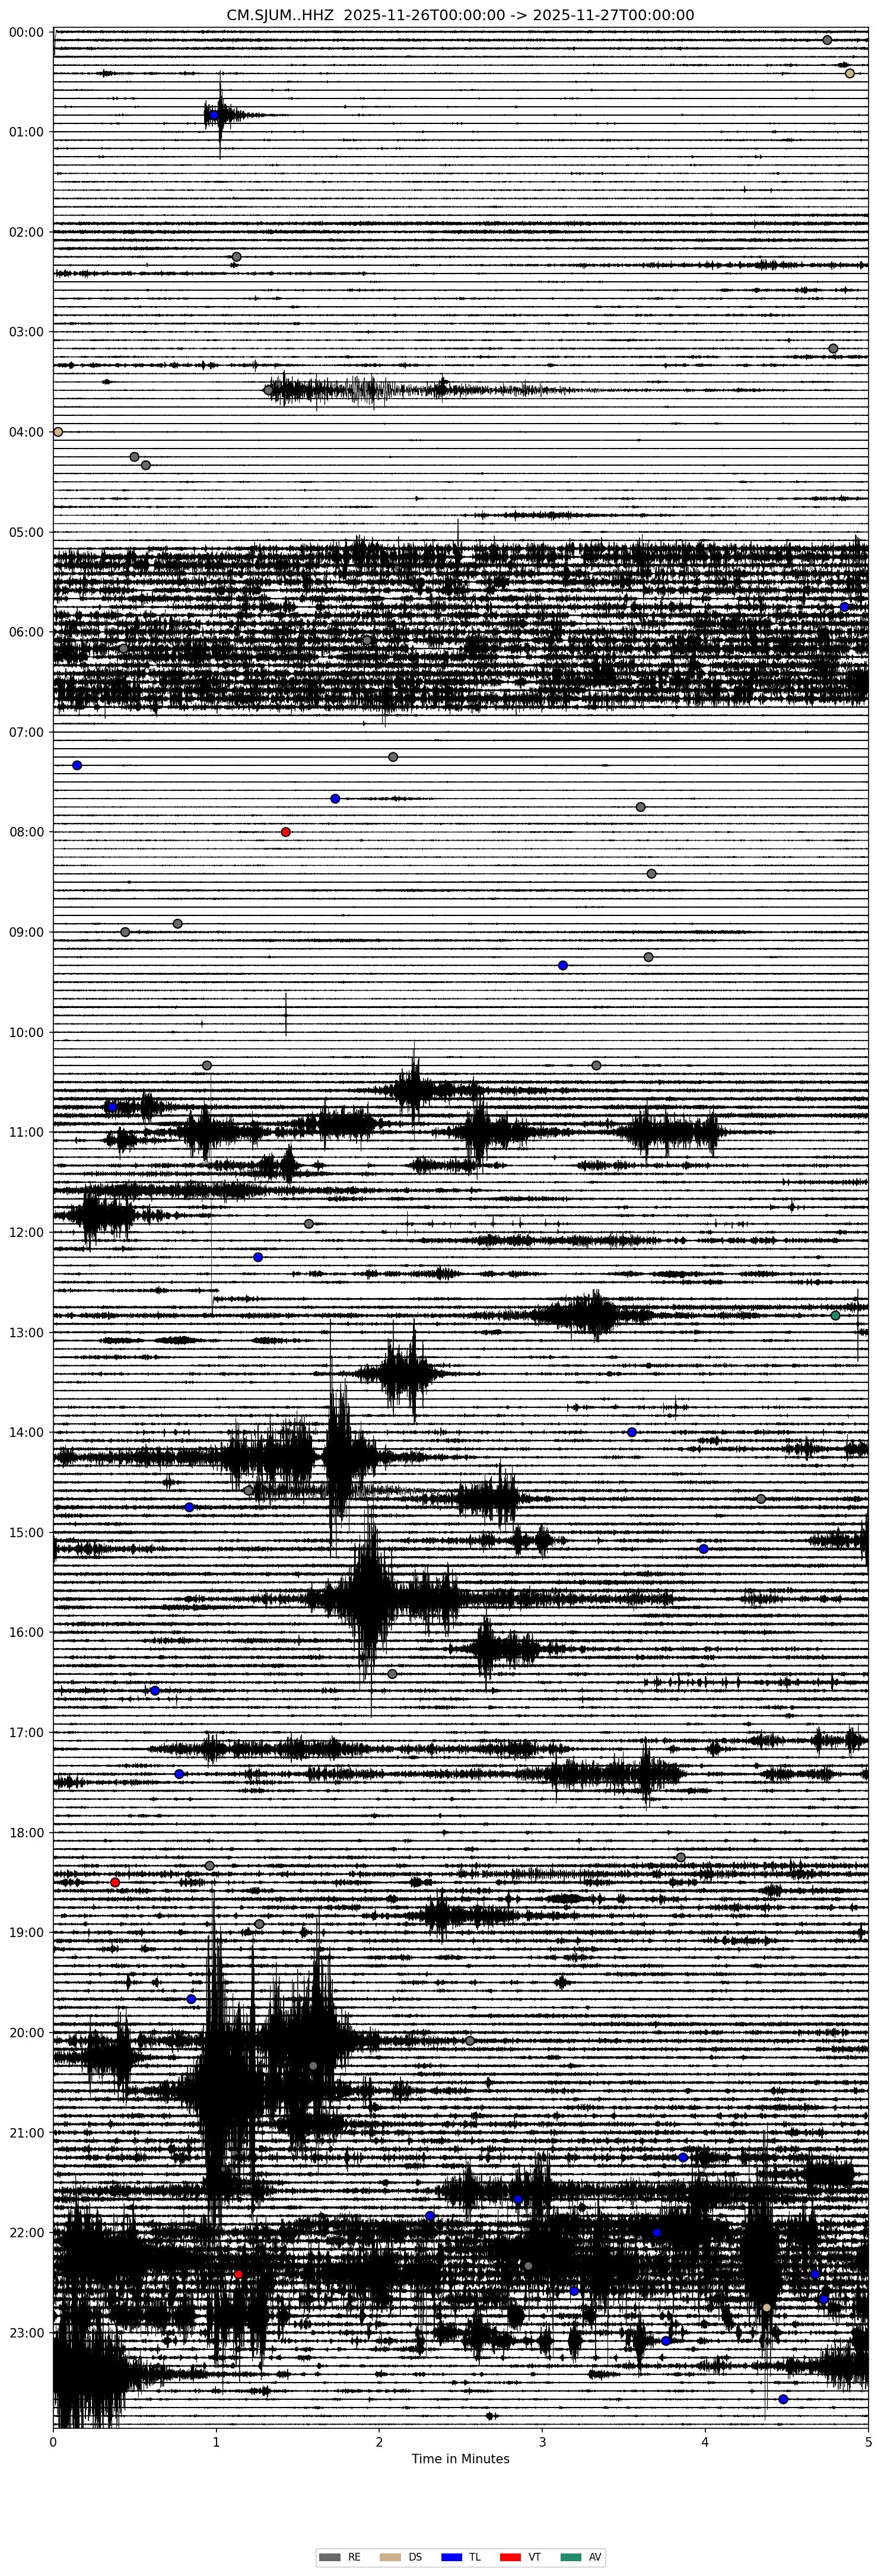Select the 20:00 hour tick label
Image resolution: width=881 pixels, height=2576 pixels.
click(x=26, y=2032)
